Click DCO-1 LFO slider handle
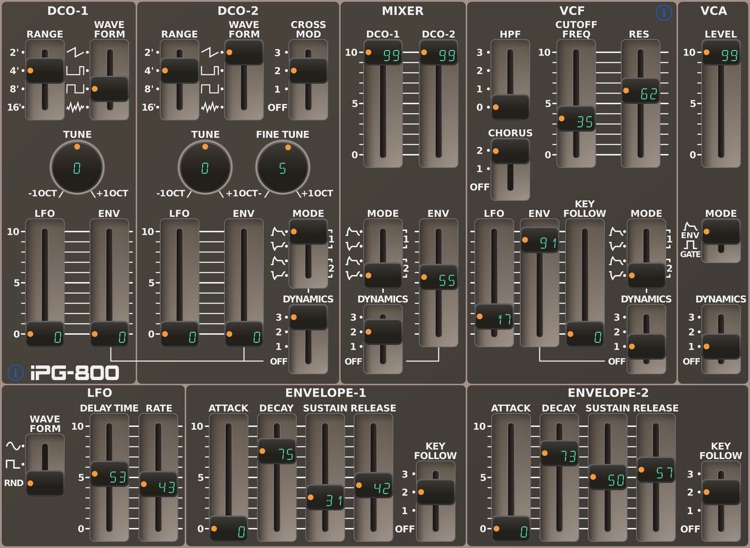The width and height of the screenshot is (750, 548). [45, 334]
